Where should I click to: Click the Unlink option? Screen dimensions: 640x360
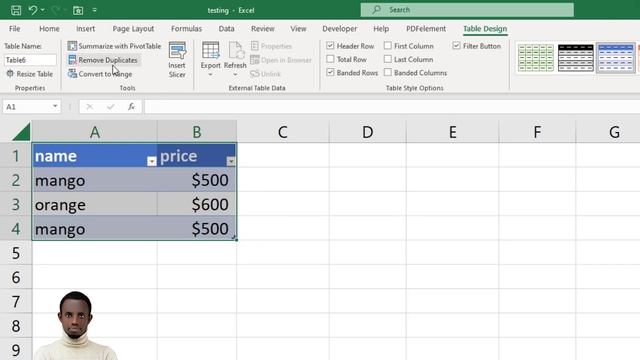pyautogui.click(x=265, y=74)
